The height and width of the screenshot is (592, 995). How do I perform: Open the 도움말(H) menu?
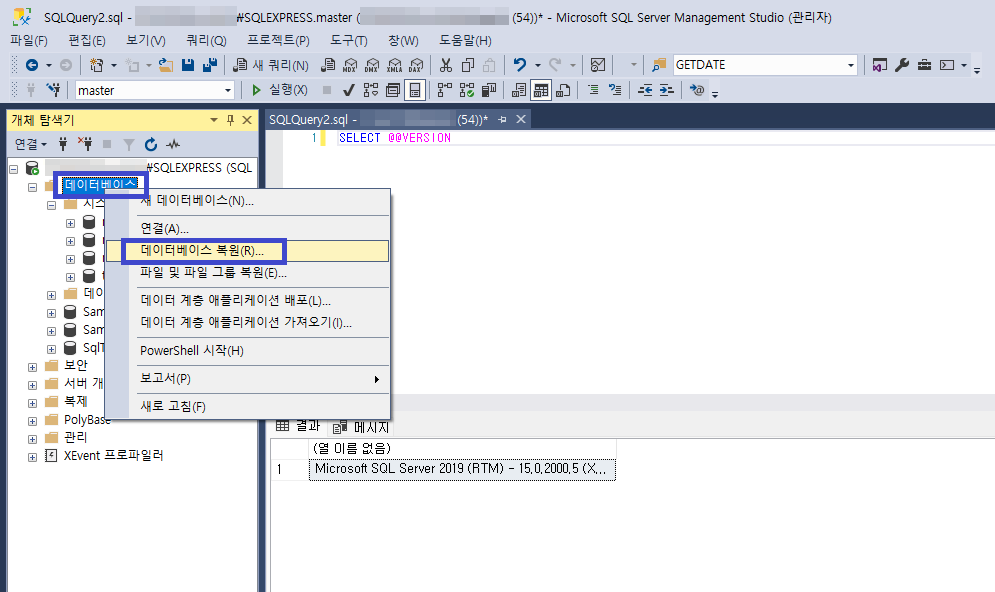[x=465, y=41]
